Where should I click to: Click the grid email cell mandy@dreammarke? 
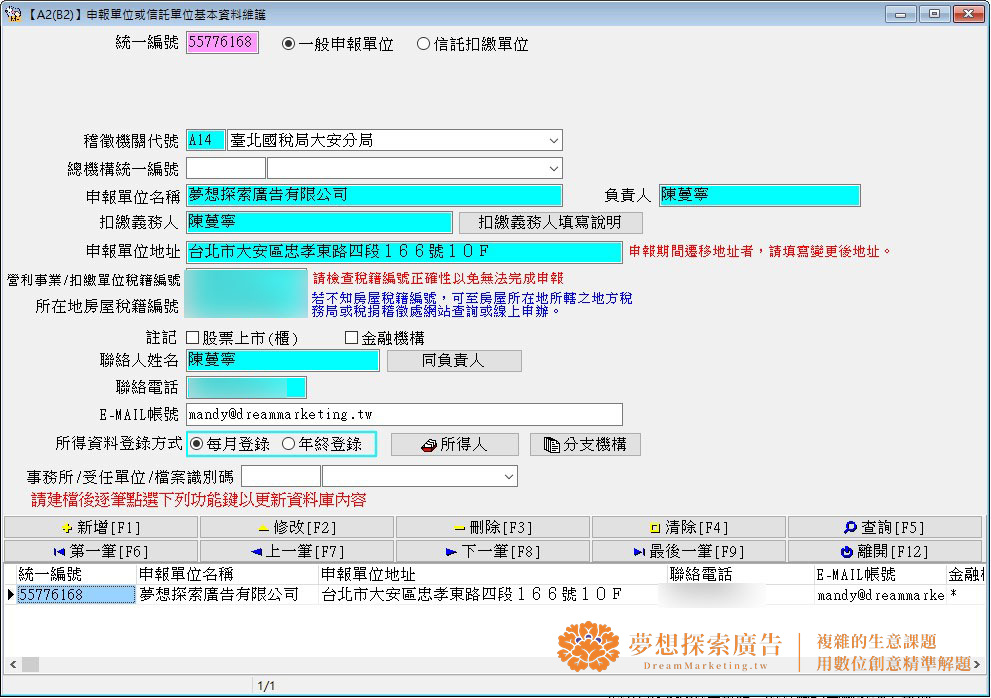[880, 594]
